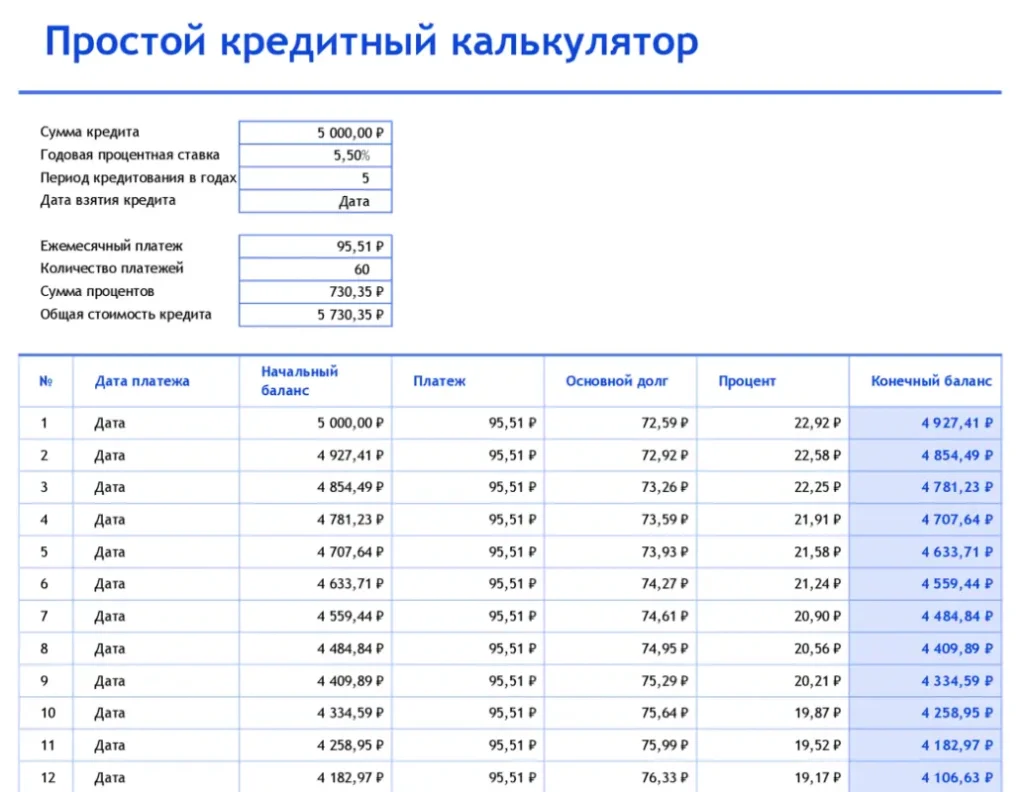Click the "Период кредитования в годах" label

click(138, 178)
